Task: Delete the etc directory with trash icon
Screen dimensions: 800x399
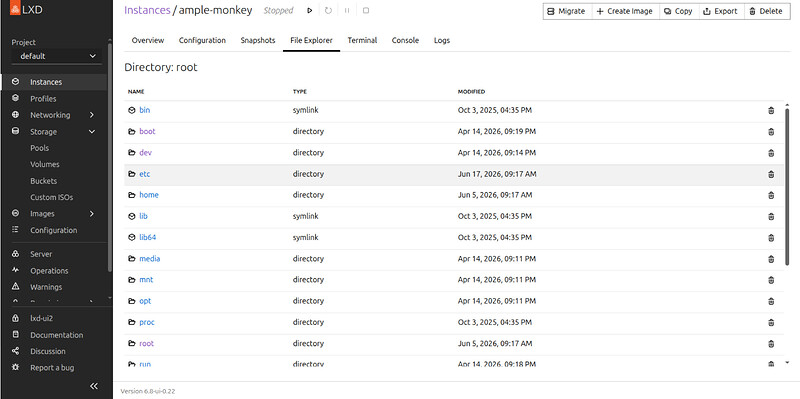Action: tap(771, 174)
